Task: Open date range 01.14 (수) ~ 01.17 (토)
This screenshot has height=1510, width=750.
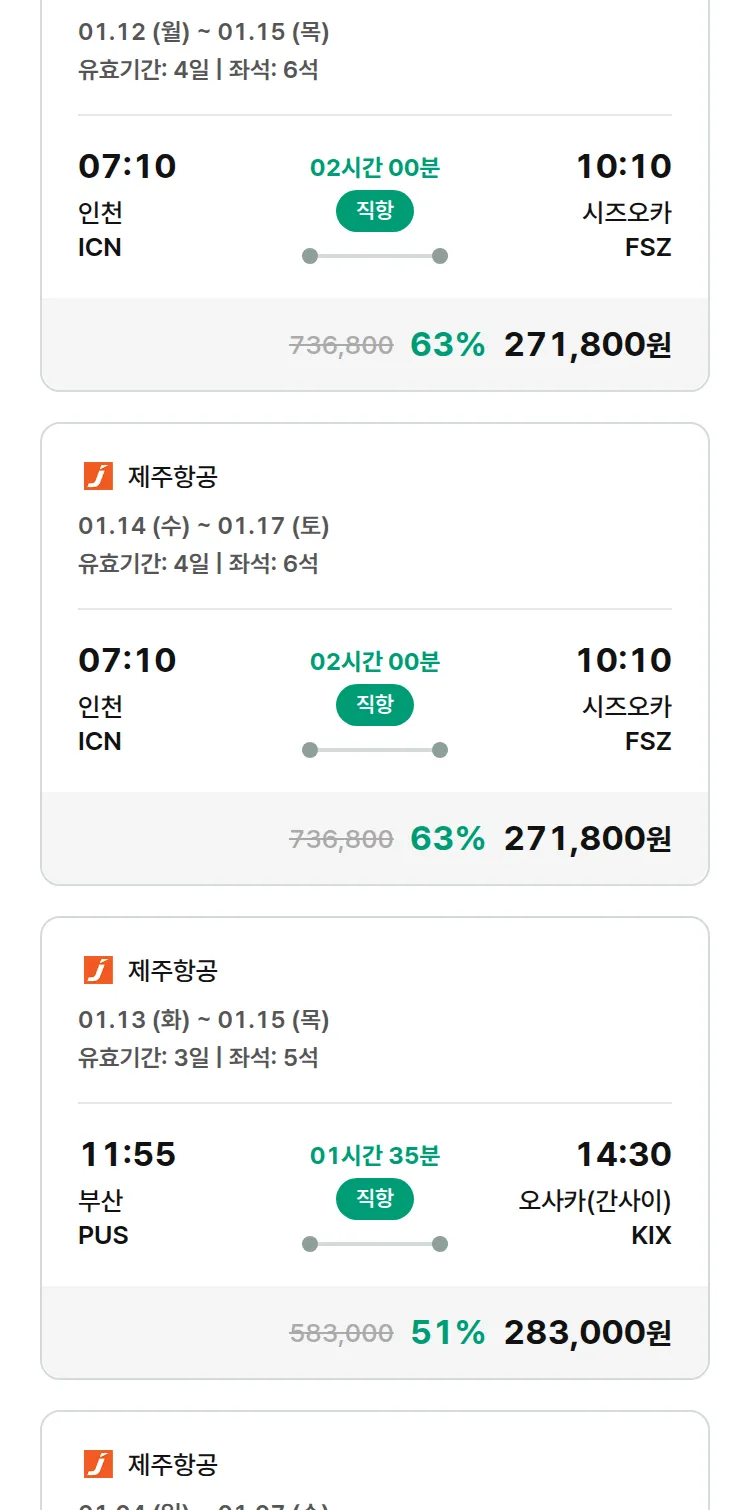Action: coord(204,526)
